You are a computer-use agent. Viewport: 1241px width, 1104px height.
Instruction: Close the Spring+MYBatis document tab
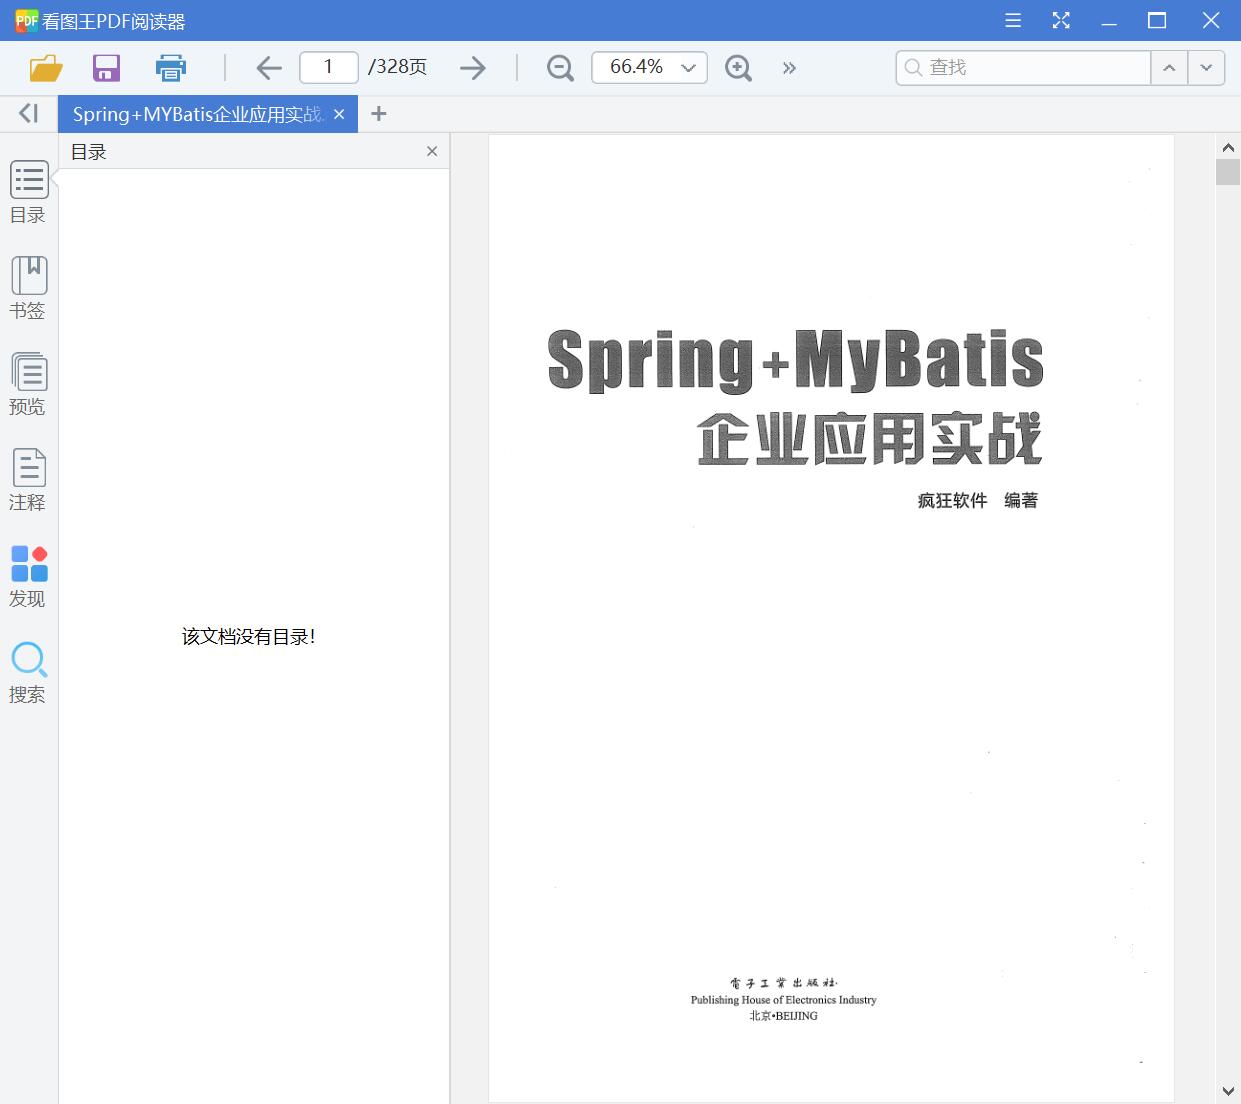[339, 114]
